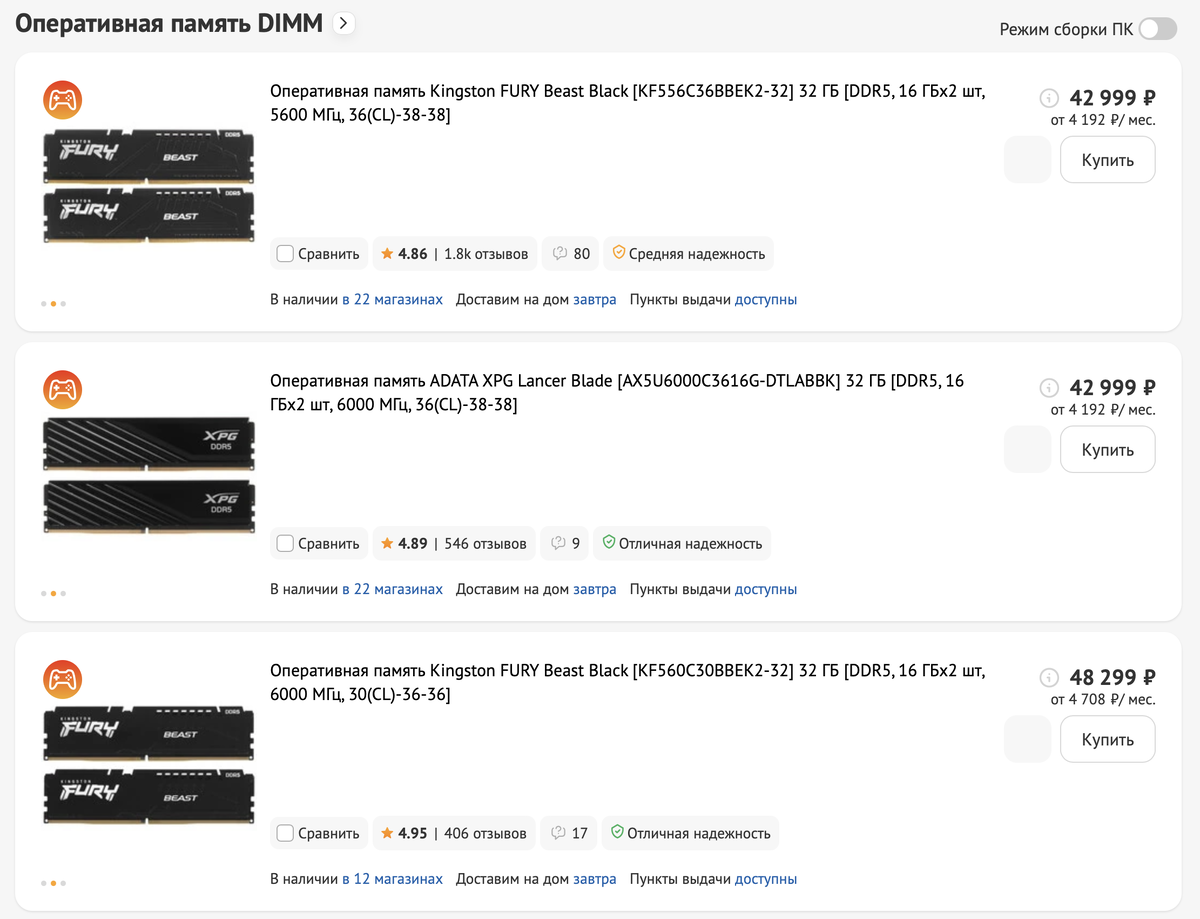
Task: Open comments bubble showing 17
Action: (x=569, y=833)
